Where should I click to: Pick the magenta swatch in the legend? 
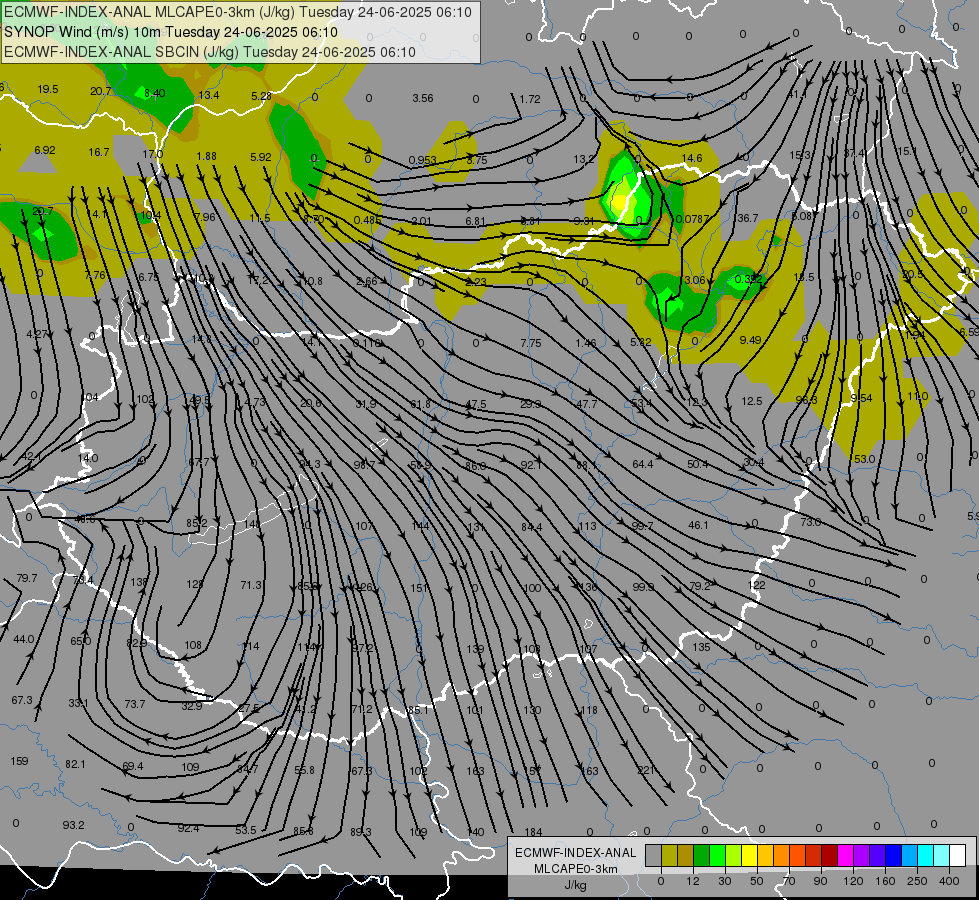(845, 855)
